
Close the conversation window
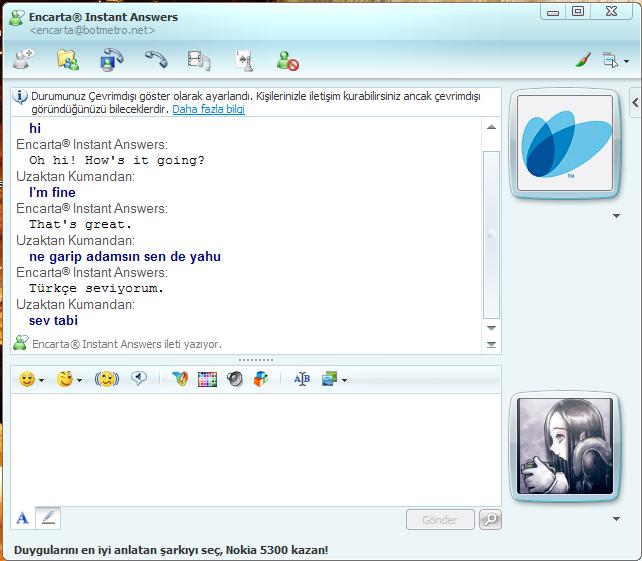[x=611, y=11]
